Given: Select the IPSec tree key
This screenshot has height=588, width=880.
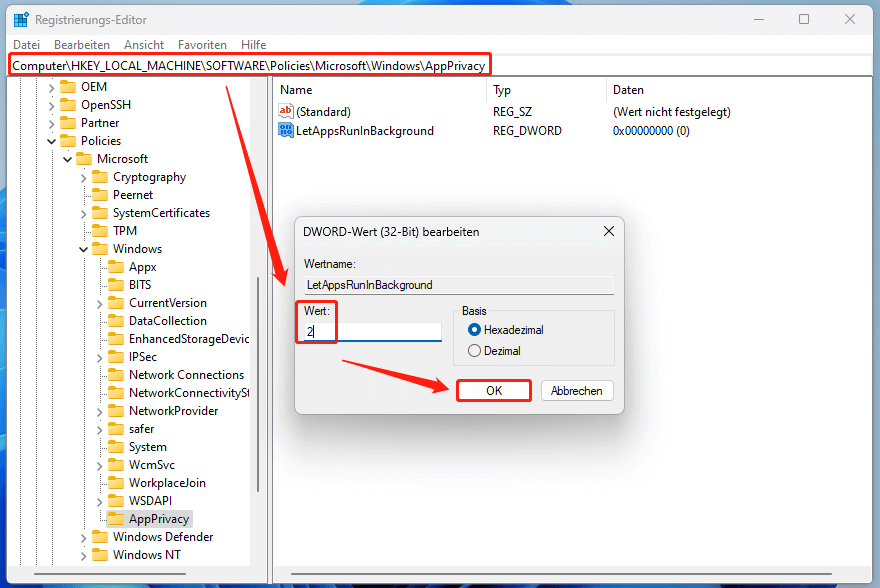Looking at the screenshot, I should click(x=143, y=357).
